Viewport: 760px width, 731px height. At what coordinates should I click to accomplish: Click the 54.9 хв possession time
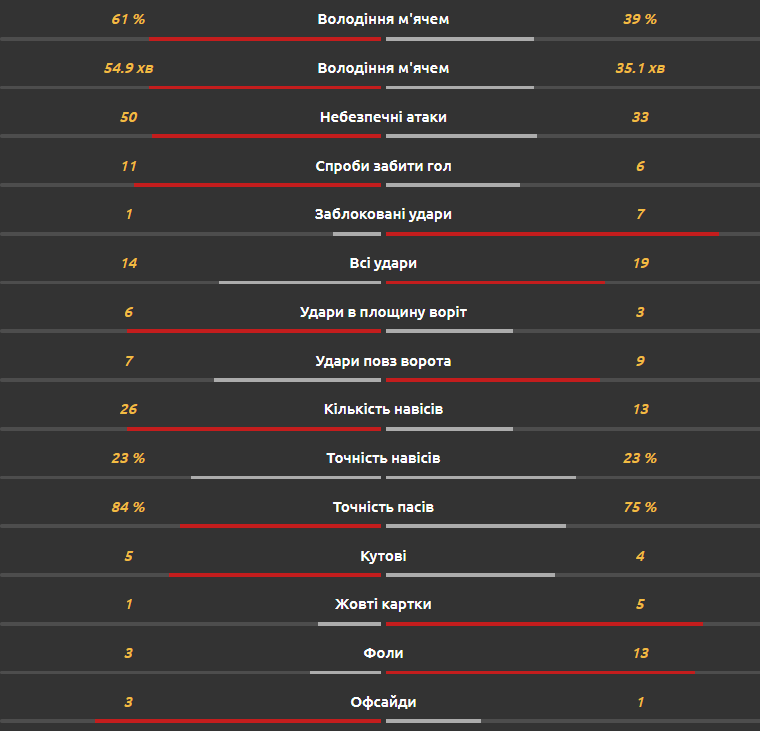pyautogui.click(x=128, y=68)
